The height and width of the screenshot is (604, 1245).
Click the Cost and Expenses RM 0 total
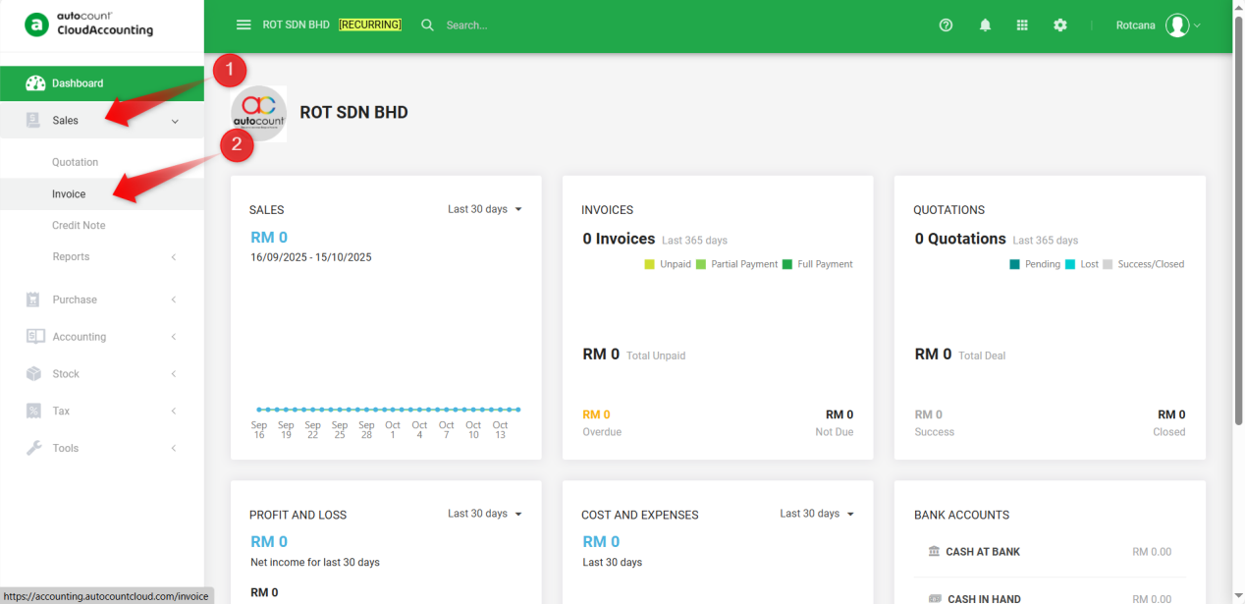coord(601,541)
